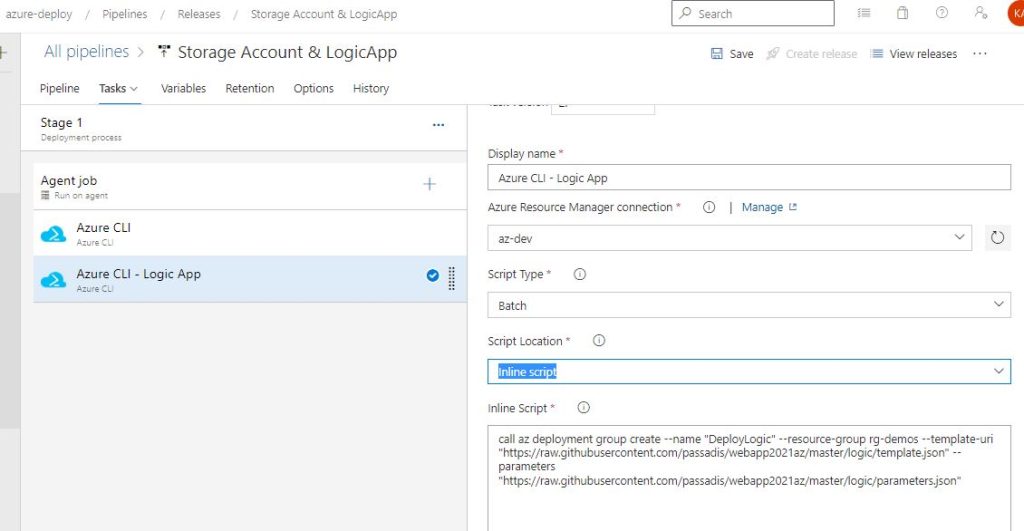Open the work items list icon in top bar
This screenshot has width=1024, height=531.
864,12
